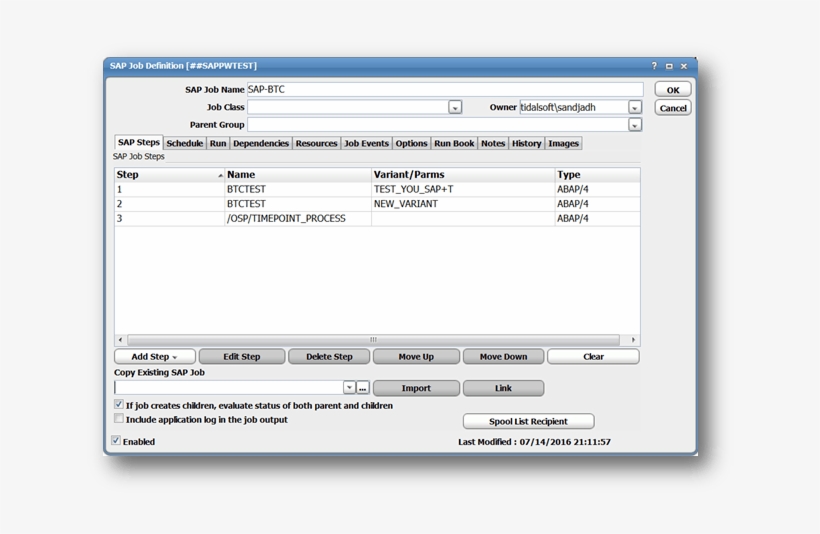Switch to the Schedule tab
This screenshot has width=820, height=534.
tap(185, 143)
